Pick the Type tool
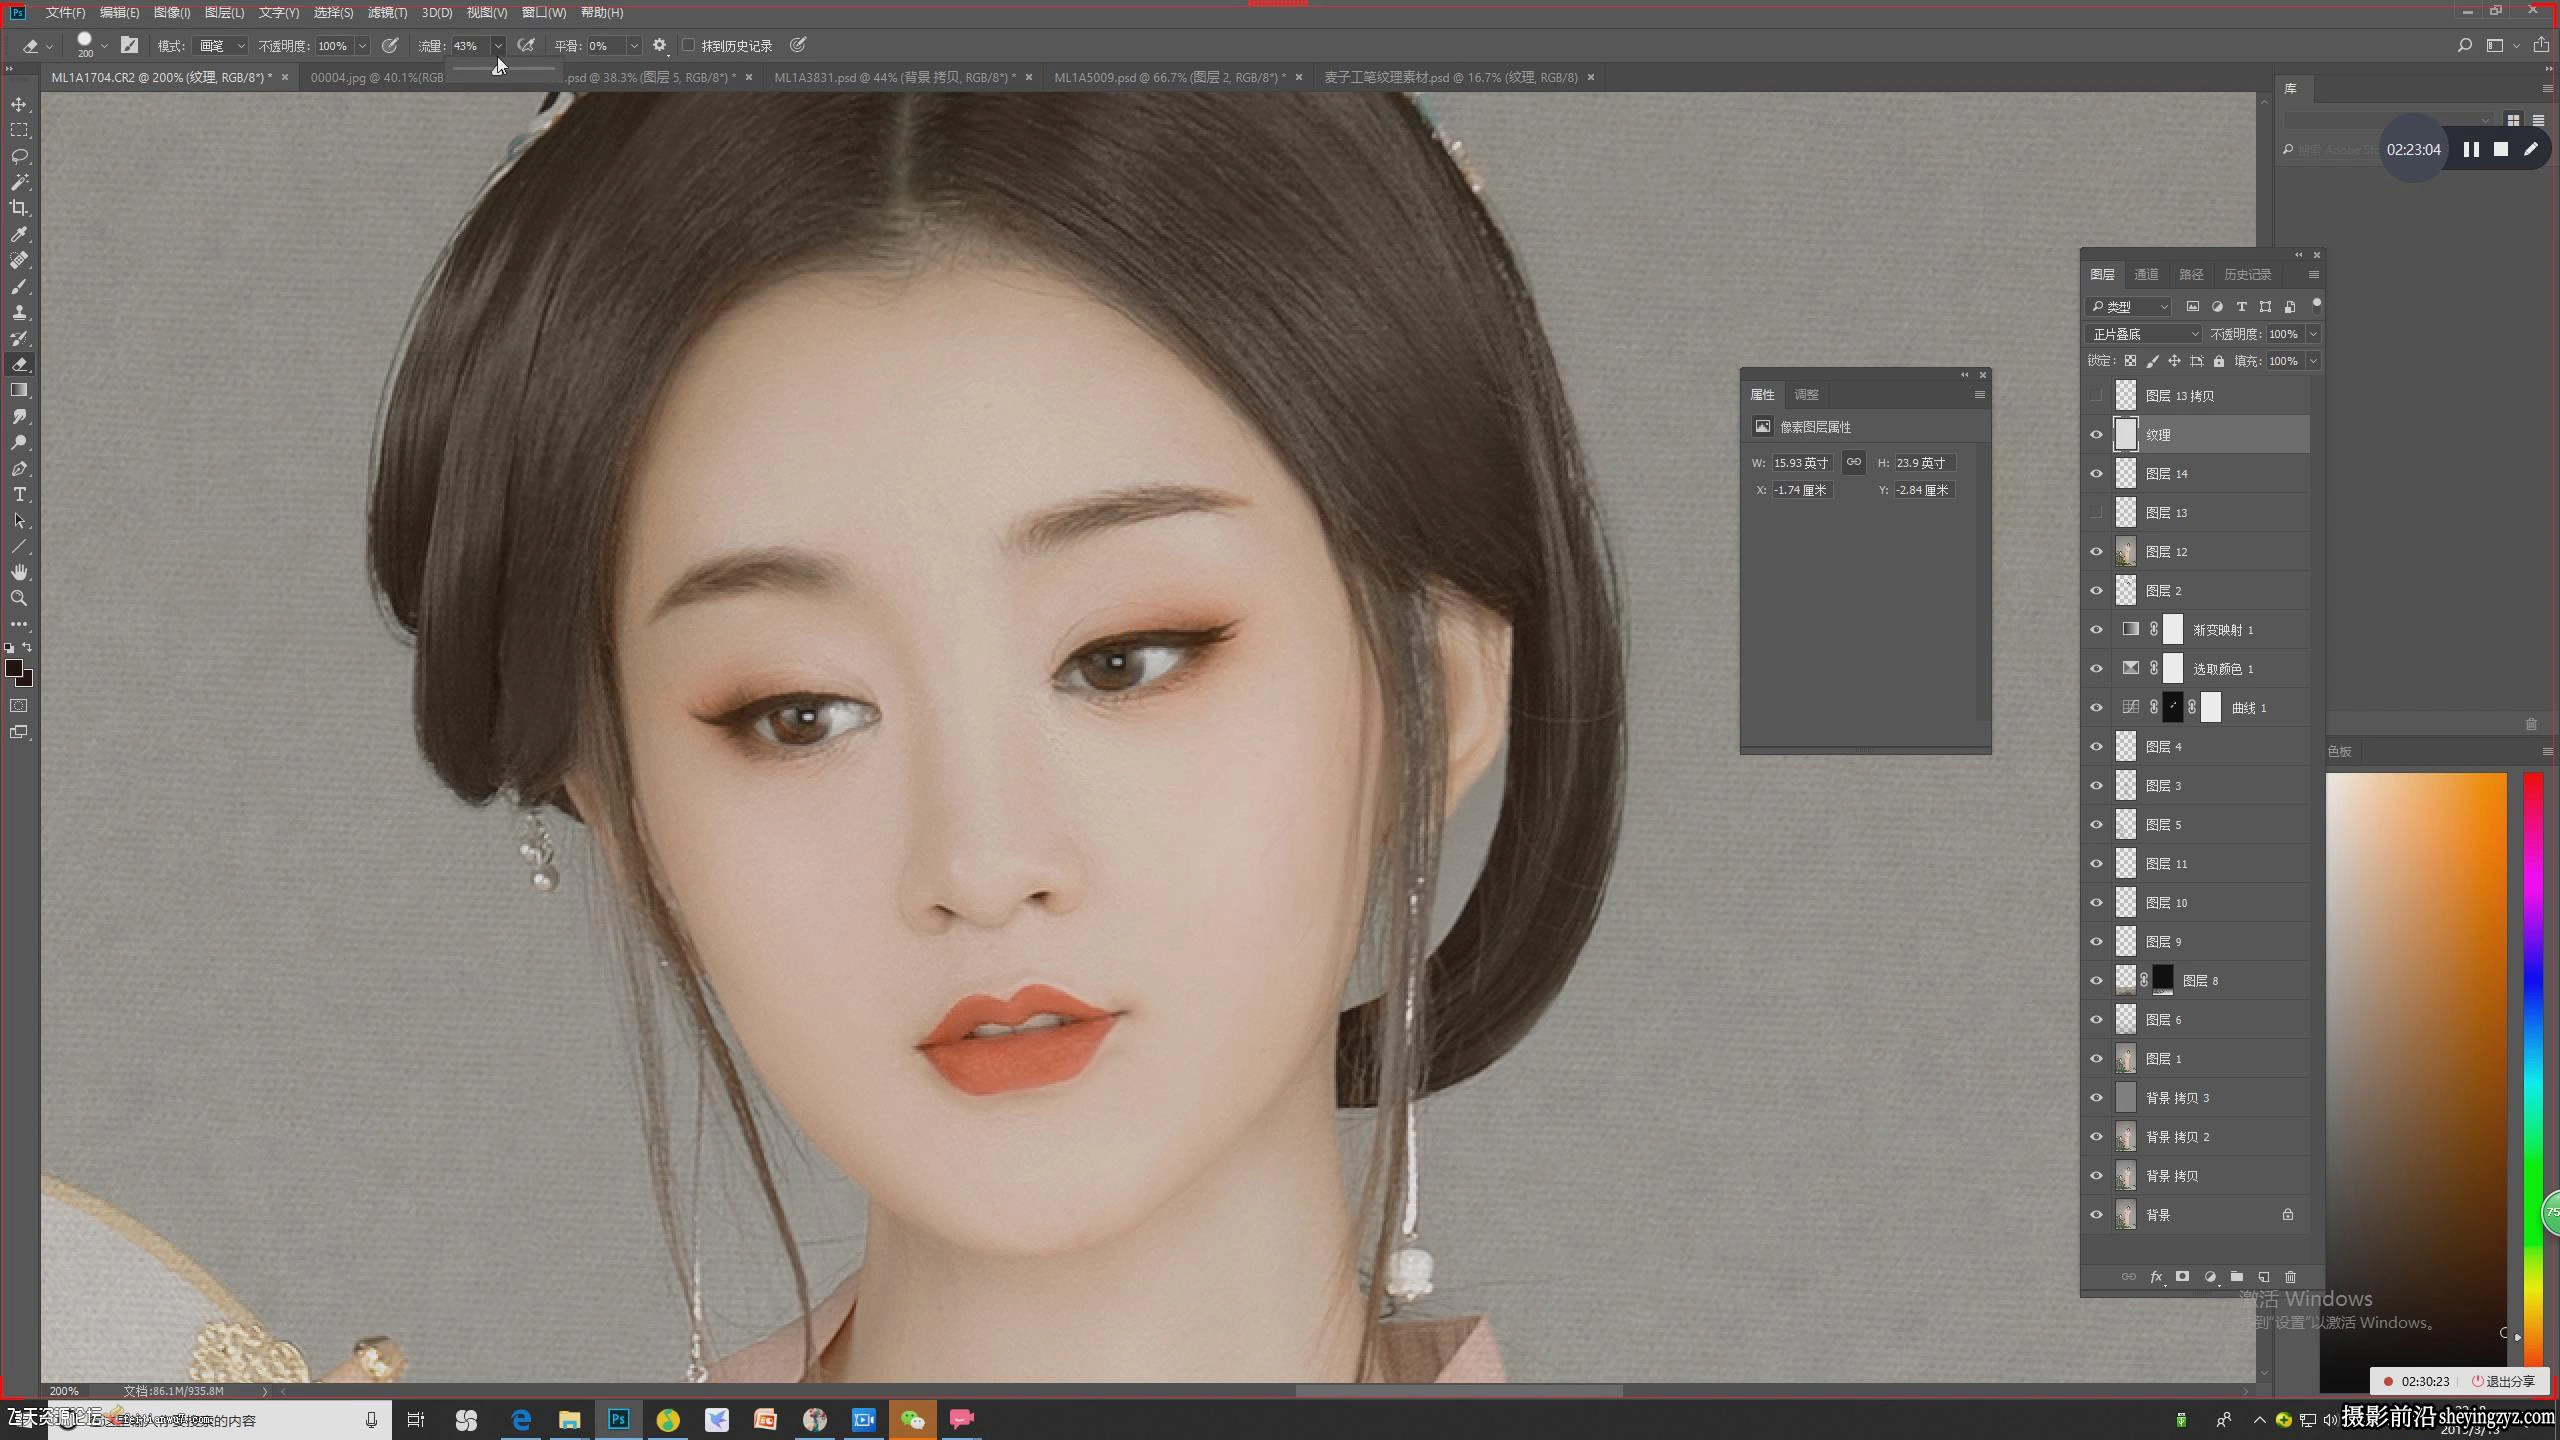 point(19,495)
